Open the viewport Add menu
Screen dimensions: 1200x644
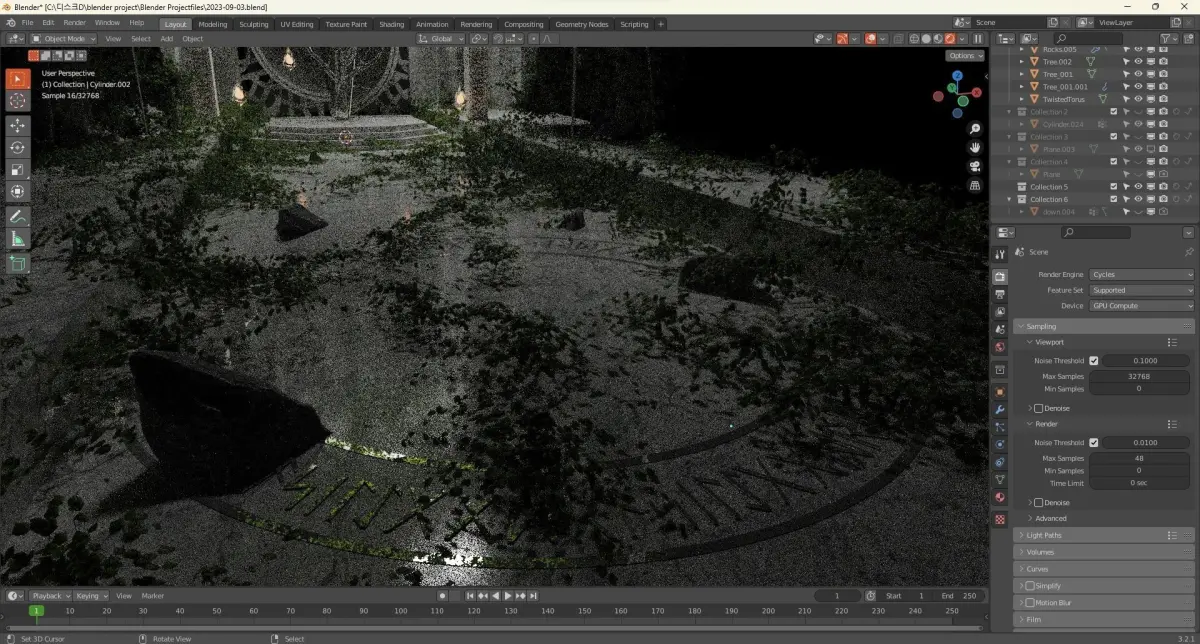point(166,38)
